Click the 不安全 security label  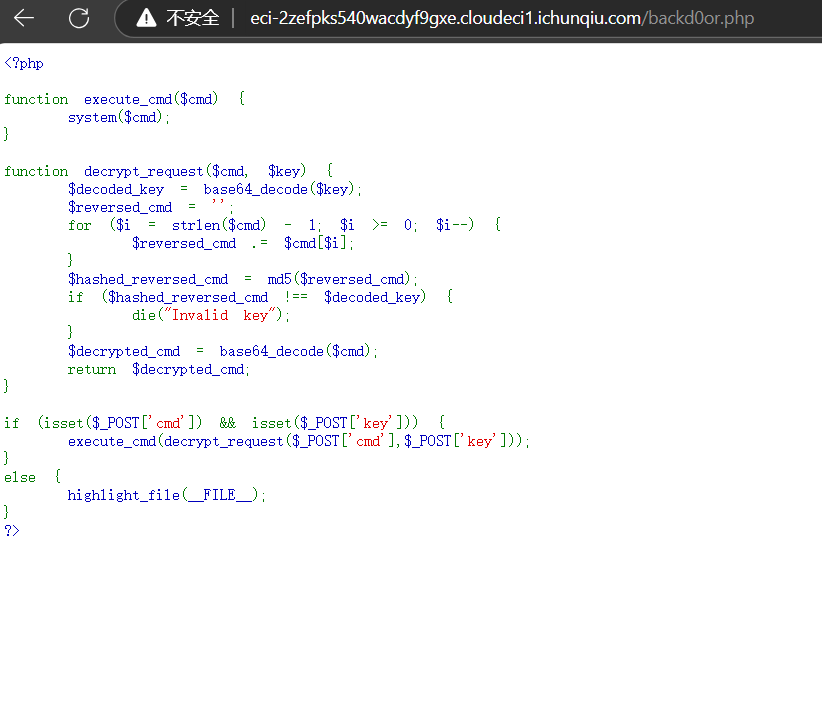192,18
